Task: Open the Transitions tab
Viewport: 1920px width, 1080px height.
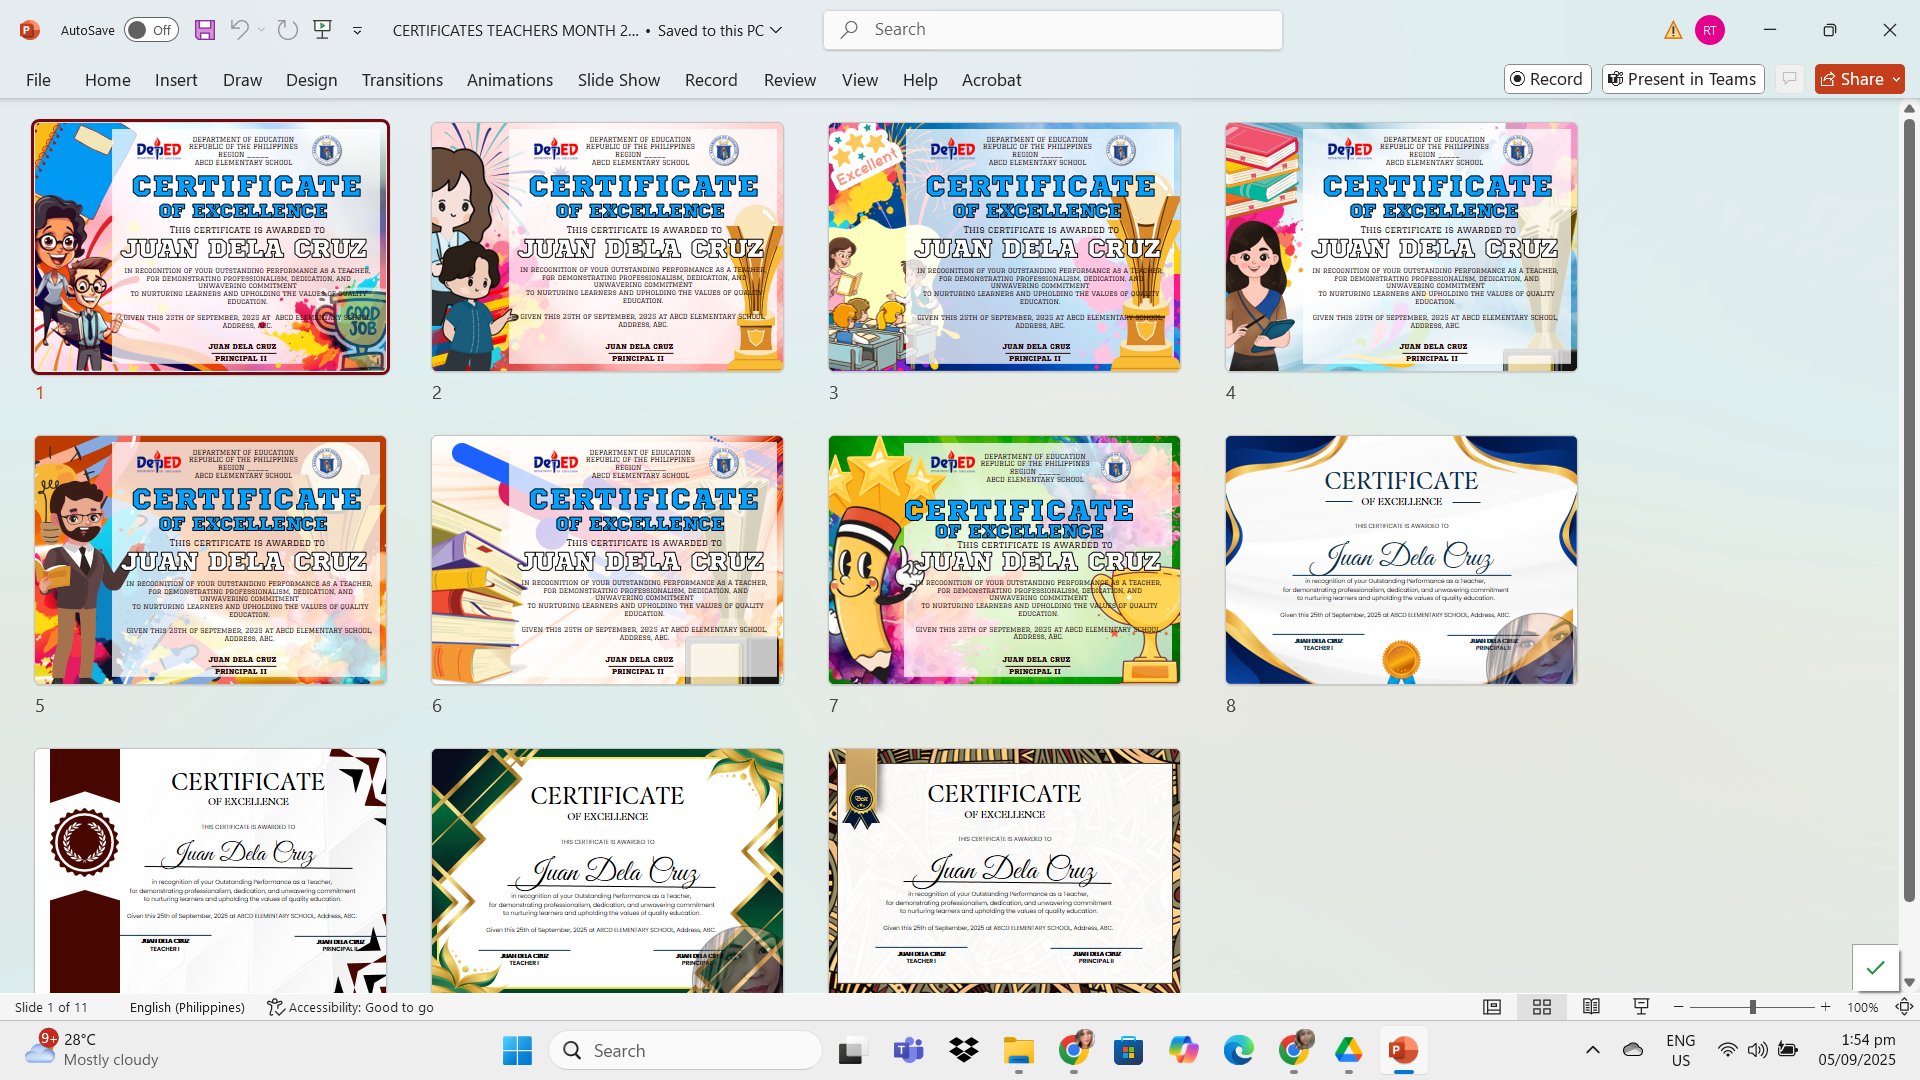Action: tap(402, 80)
